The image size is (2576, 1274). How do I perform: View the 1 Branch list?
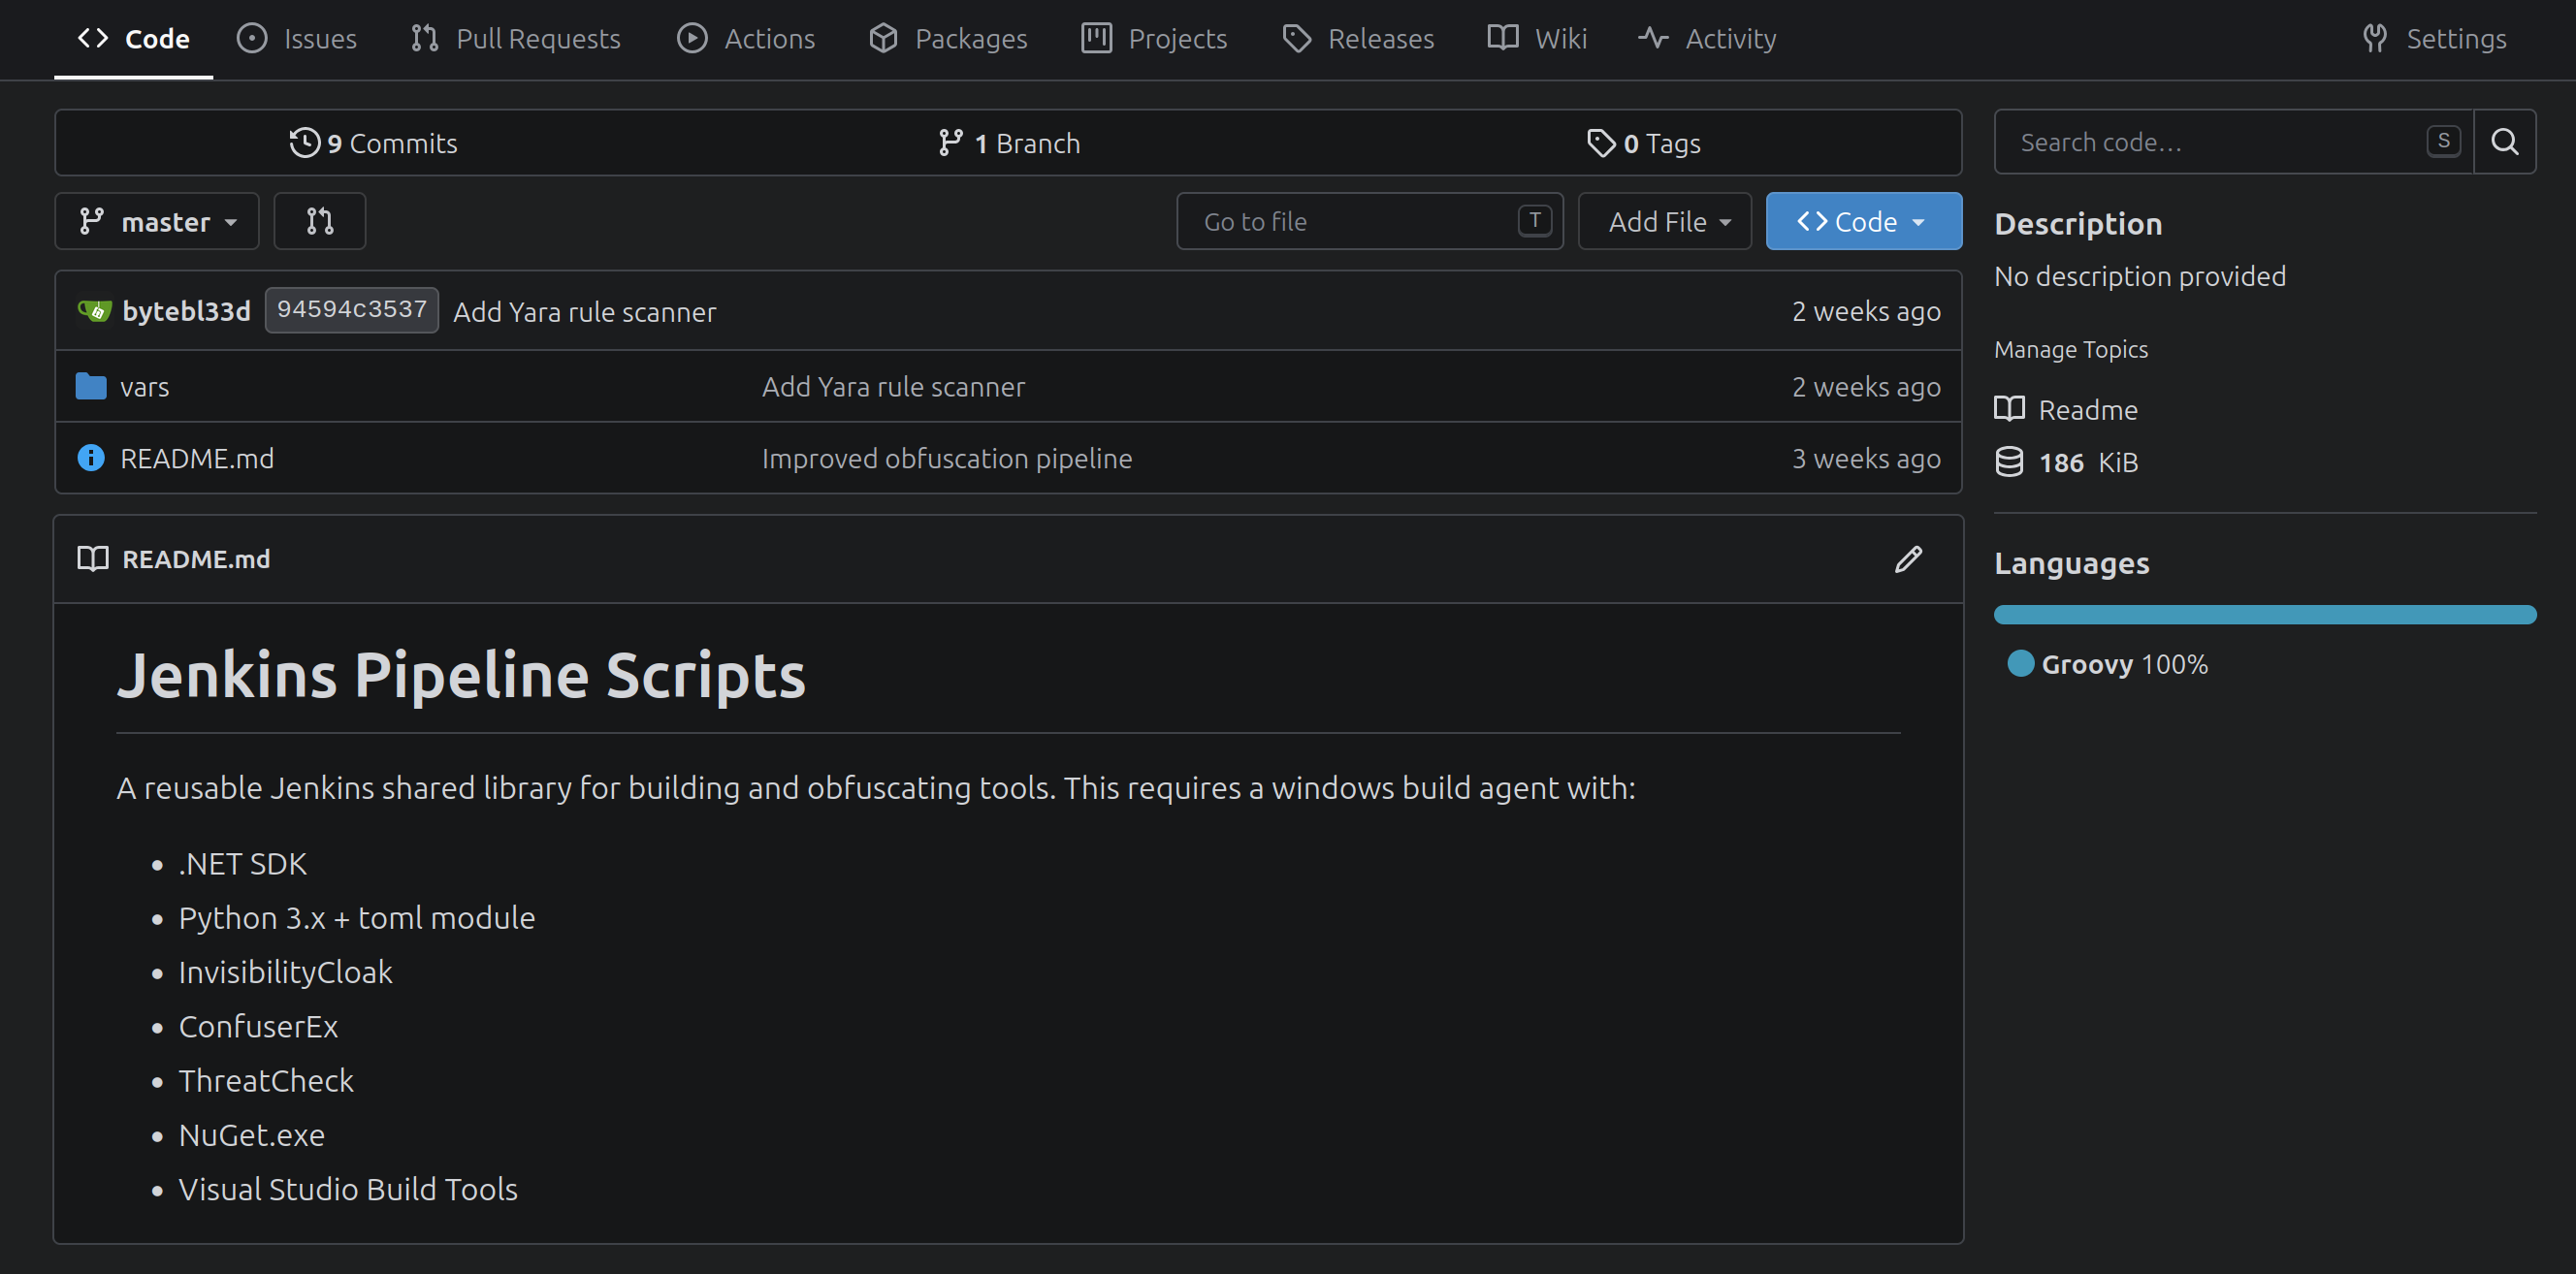1009,143
